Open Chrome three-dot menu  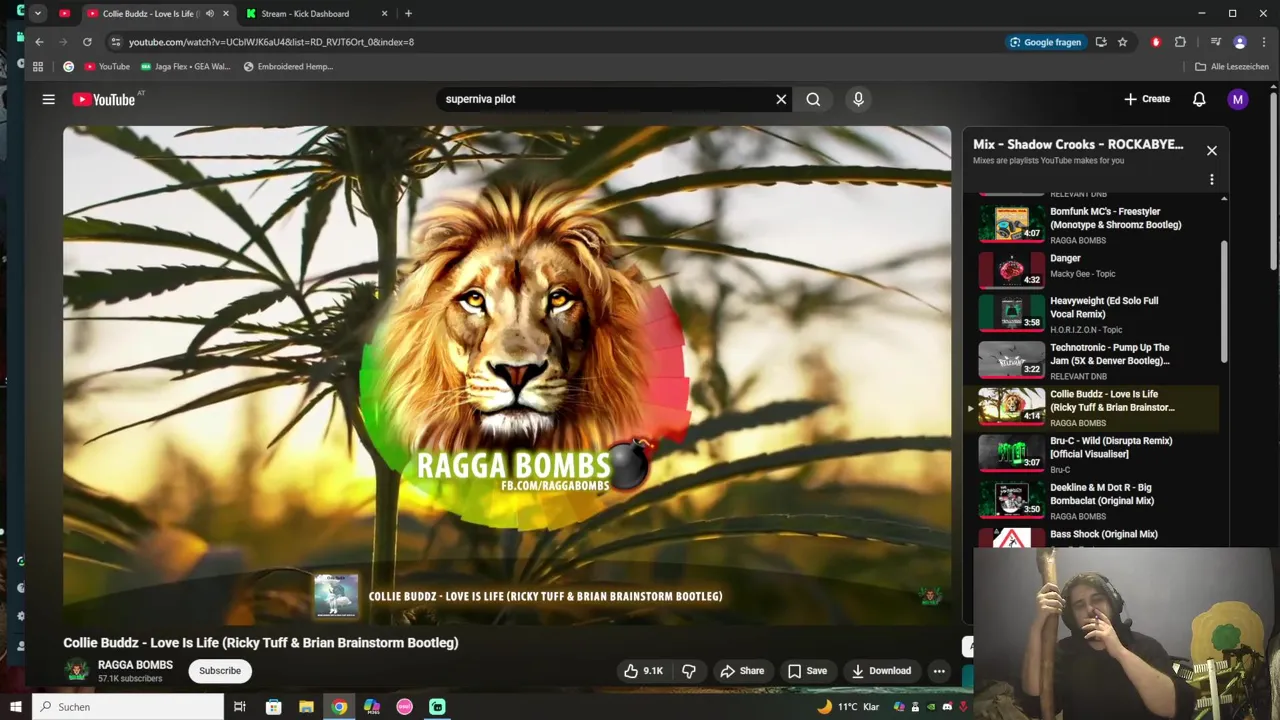1264,42
